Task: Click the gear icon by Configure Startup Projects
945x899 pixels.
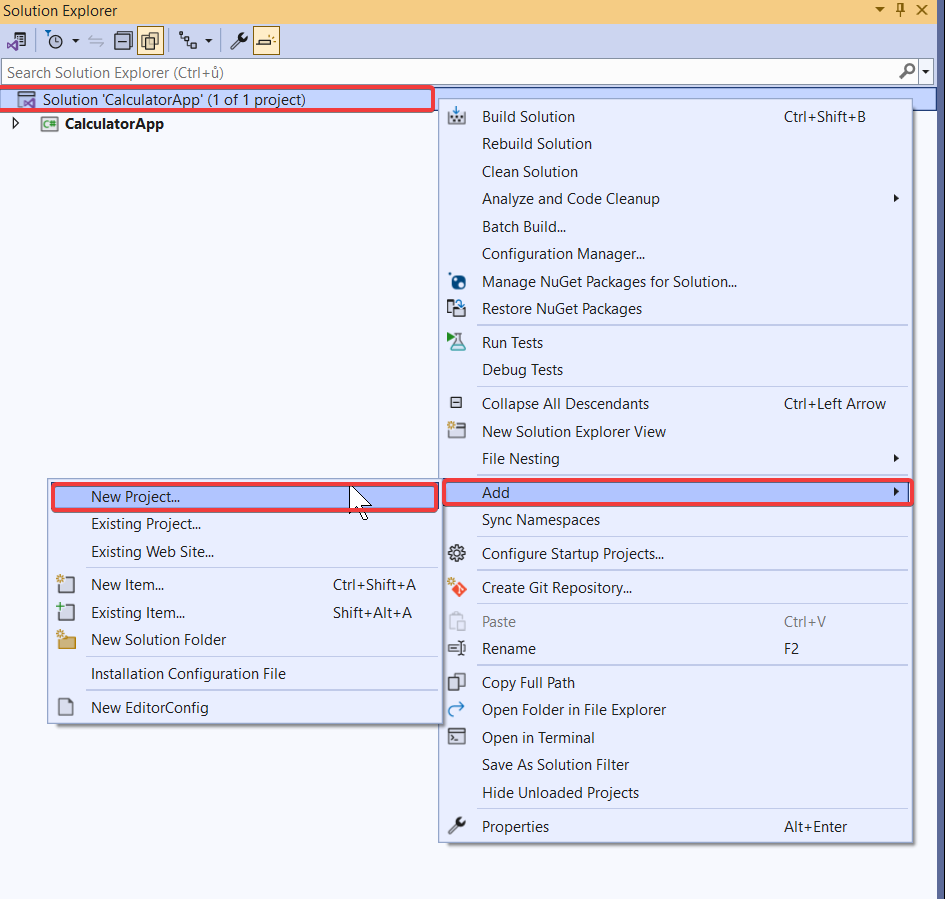Action: tap(457, 554)
